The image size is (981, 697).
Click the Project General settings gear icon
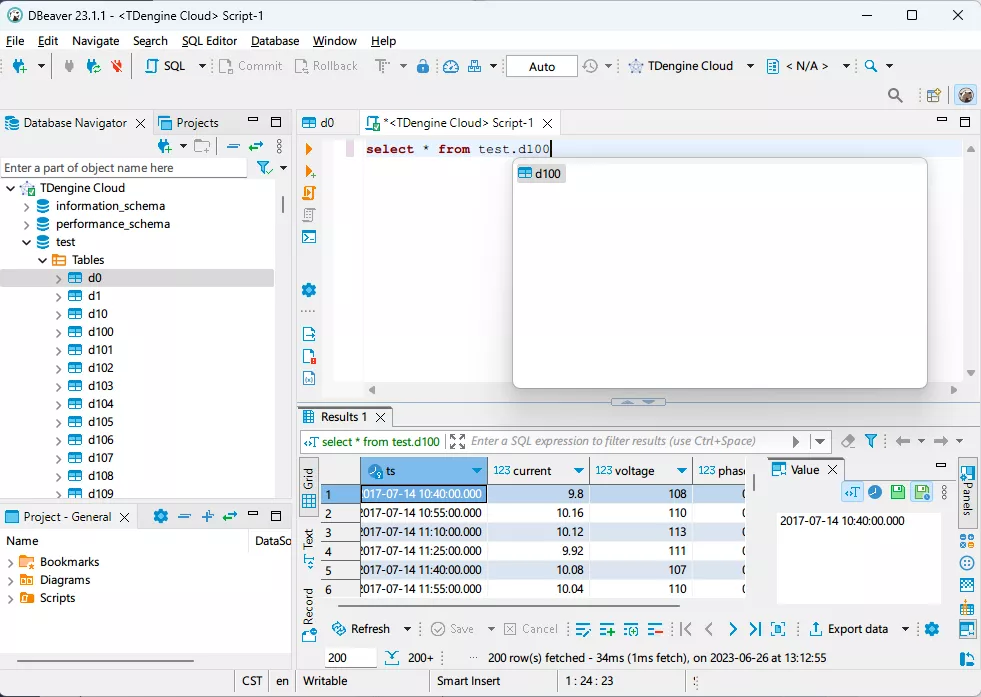(x=160, y=517)
